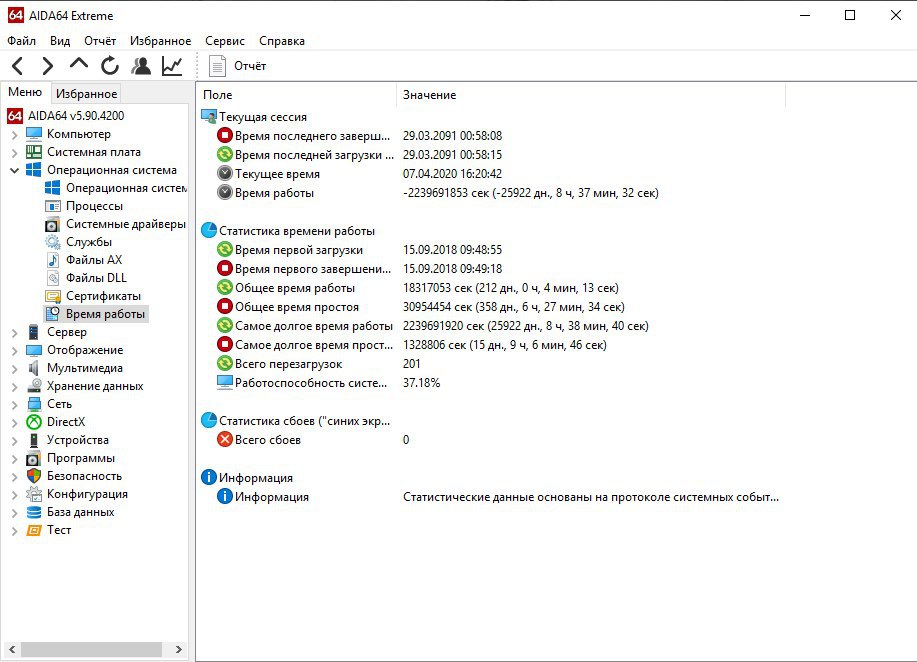917x662 pixels.
Task: Click the sidebar scroll right arrow
Action: point(179,649)
